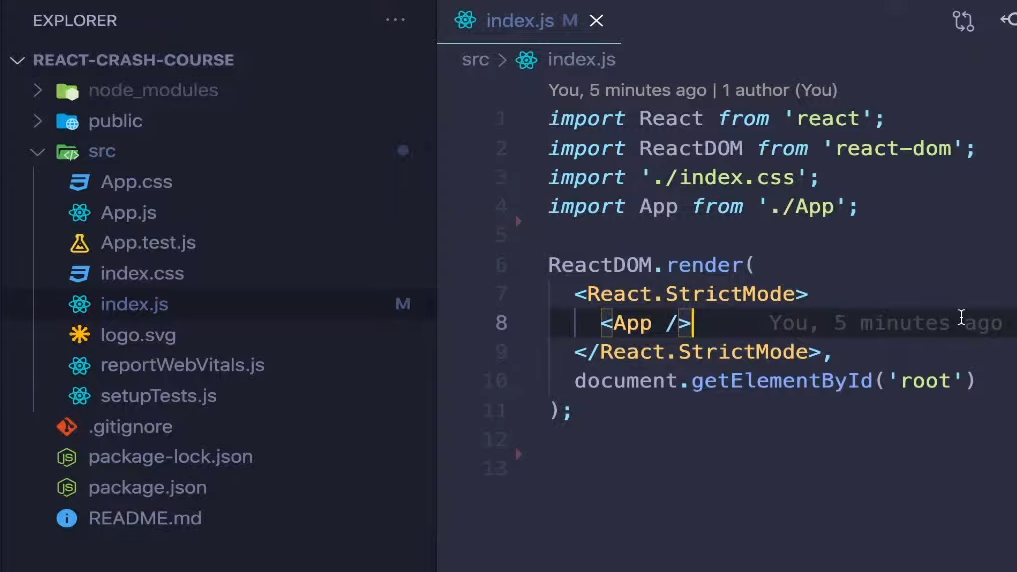The width and height of the screenshot is (1017, 572).
Task: Click the './index.css' import string
Action: coord(723,178)
